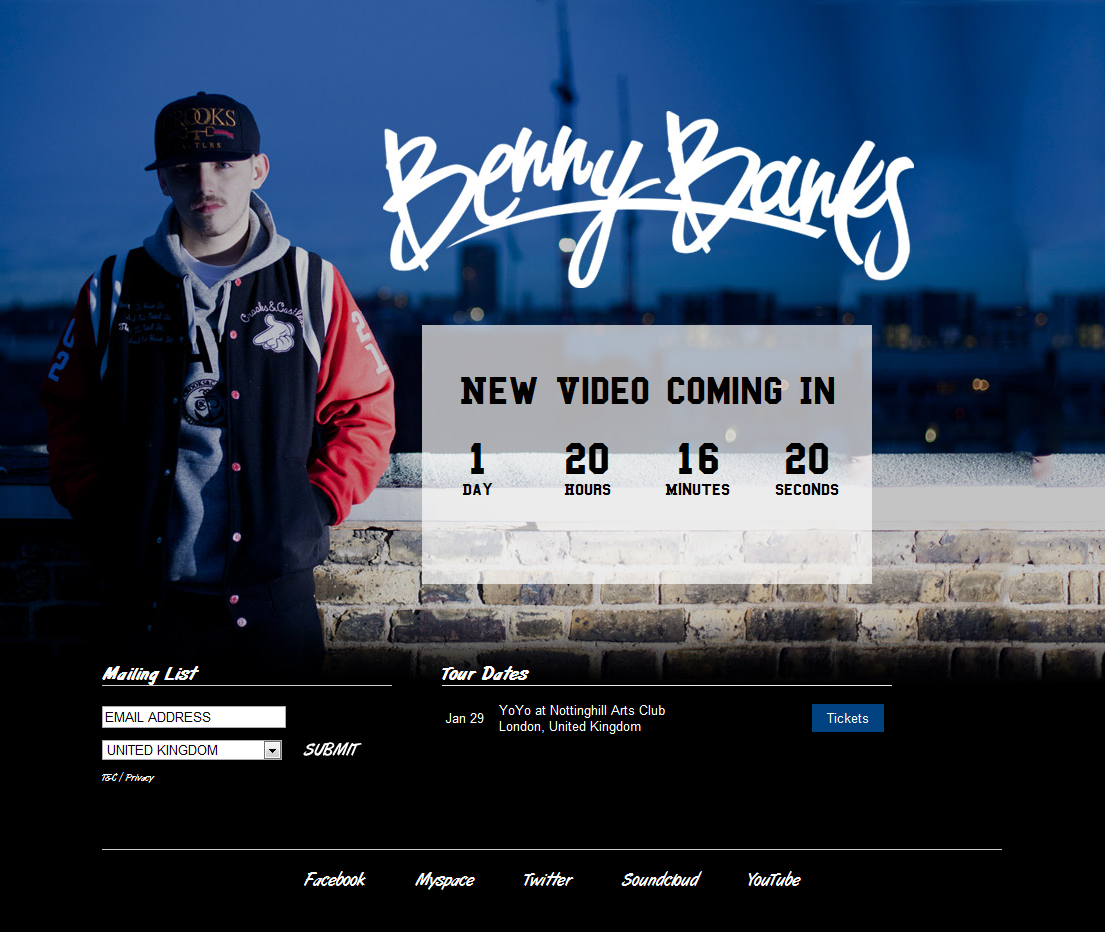Open the Privacy link
1105x932 pixels.
(140, 778)
